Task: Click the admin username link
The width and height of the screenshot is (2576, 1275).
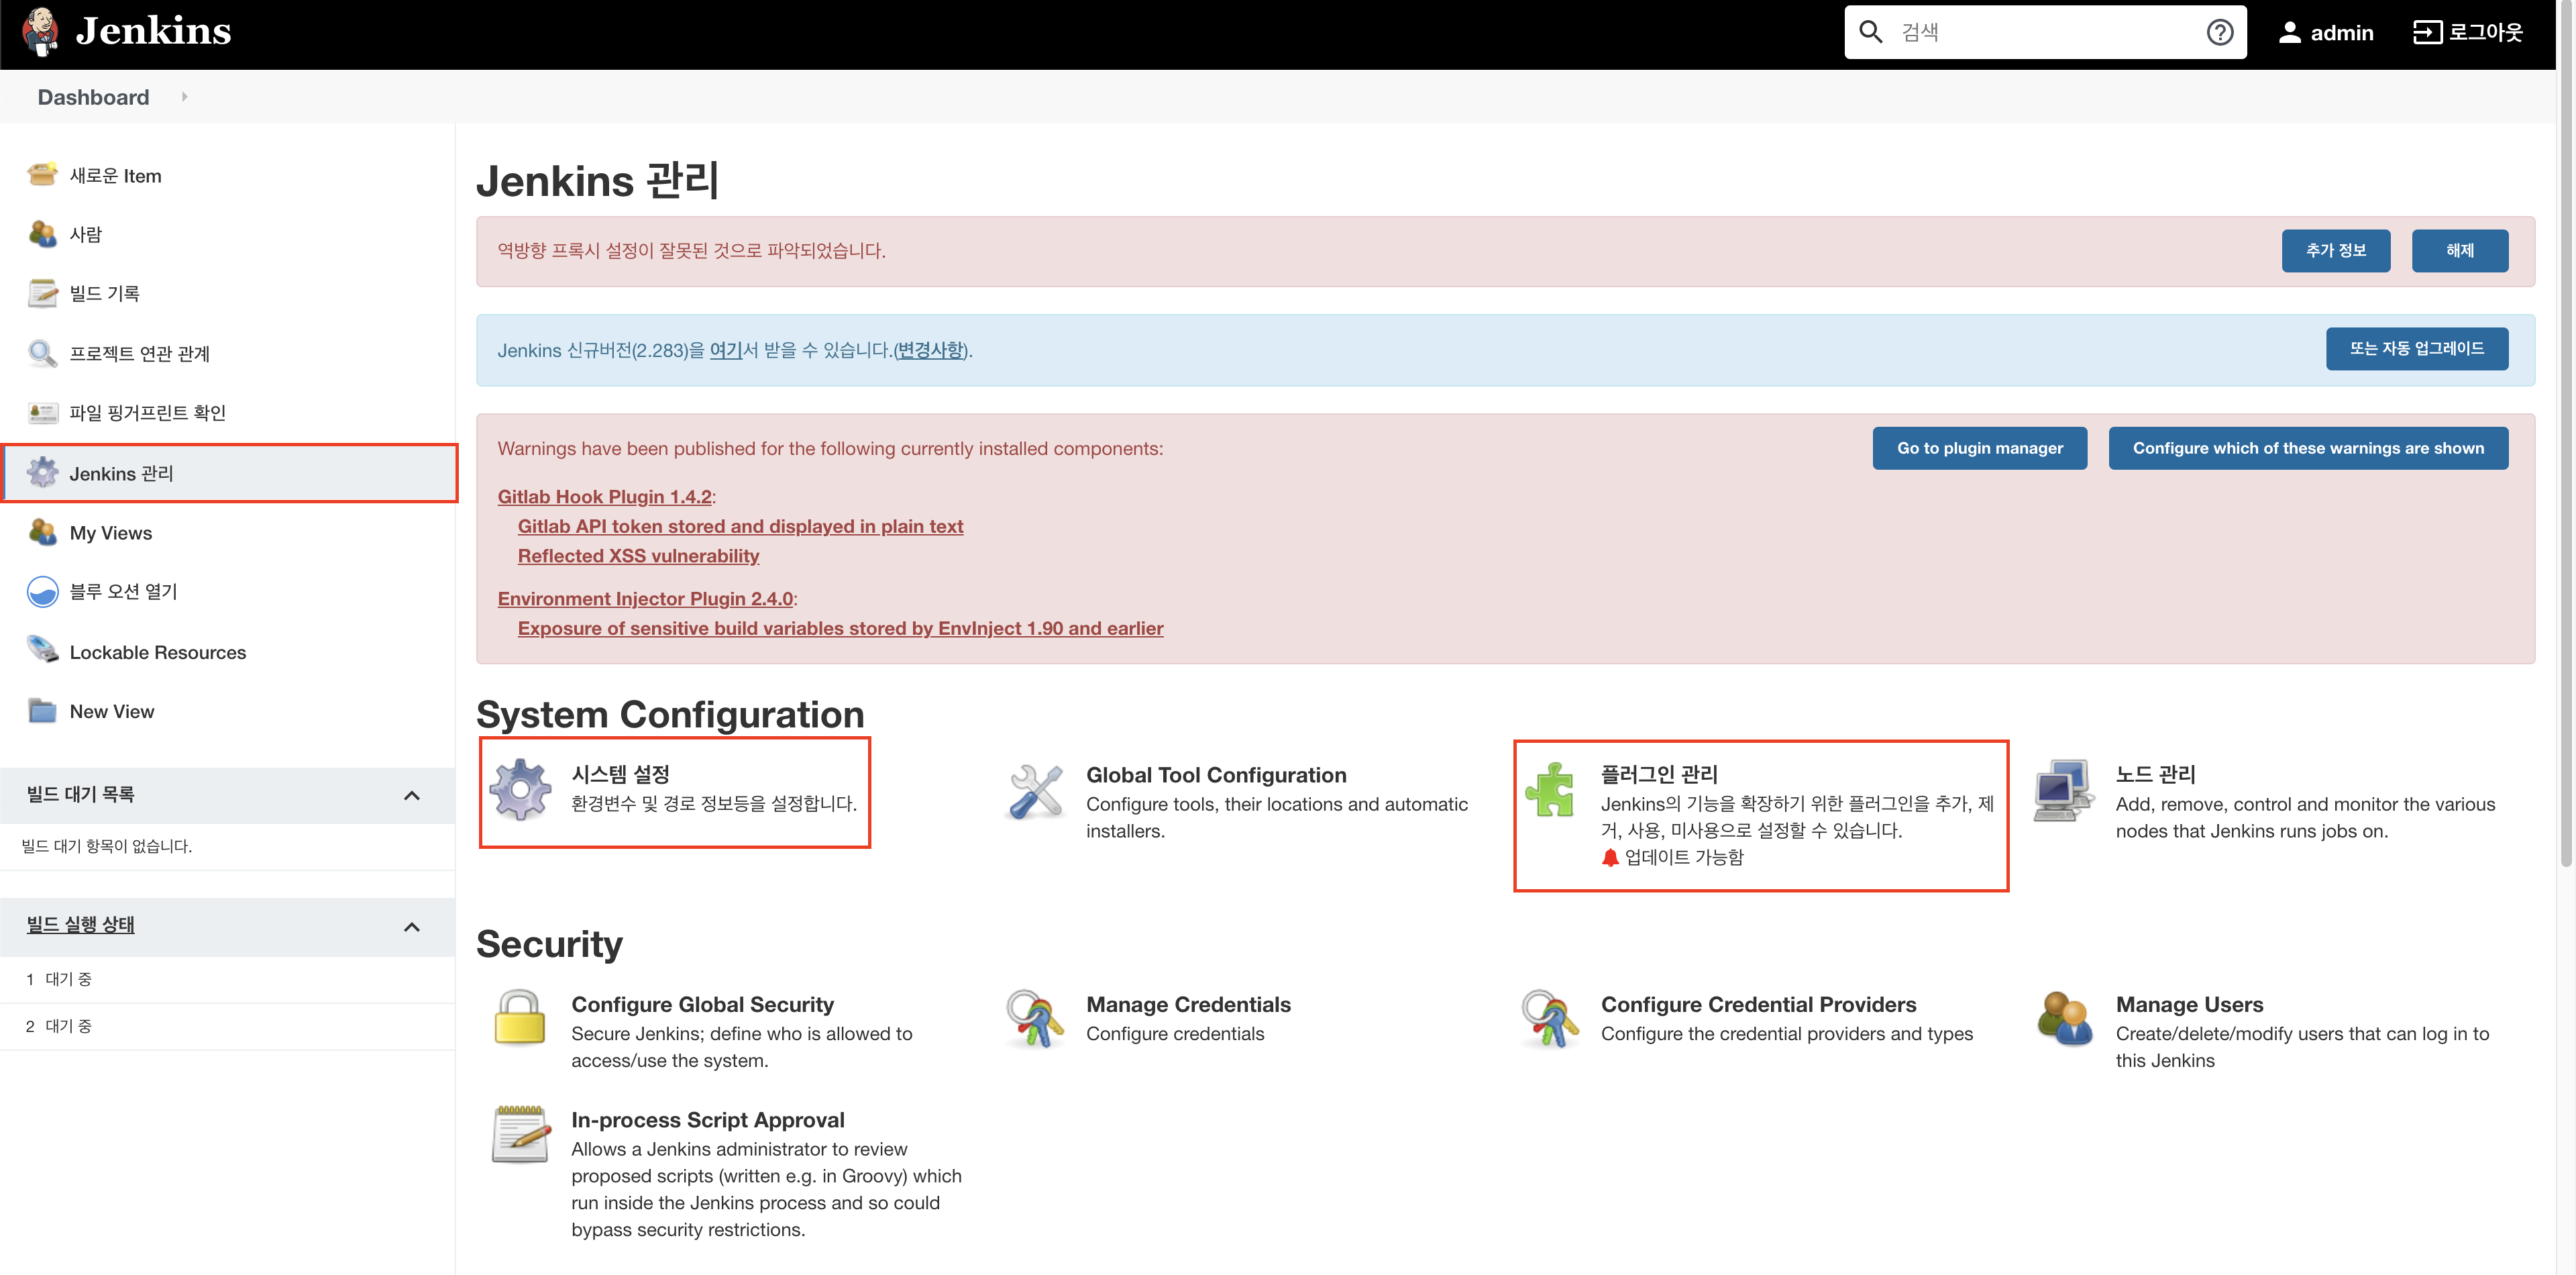Action: pos(2341,33)
